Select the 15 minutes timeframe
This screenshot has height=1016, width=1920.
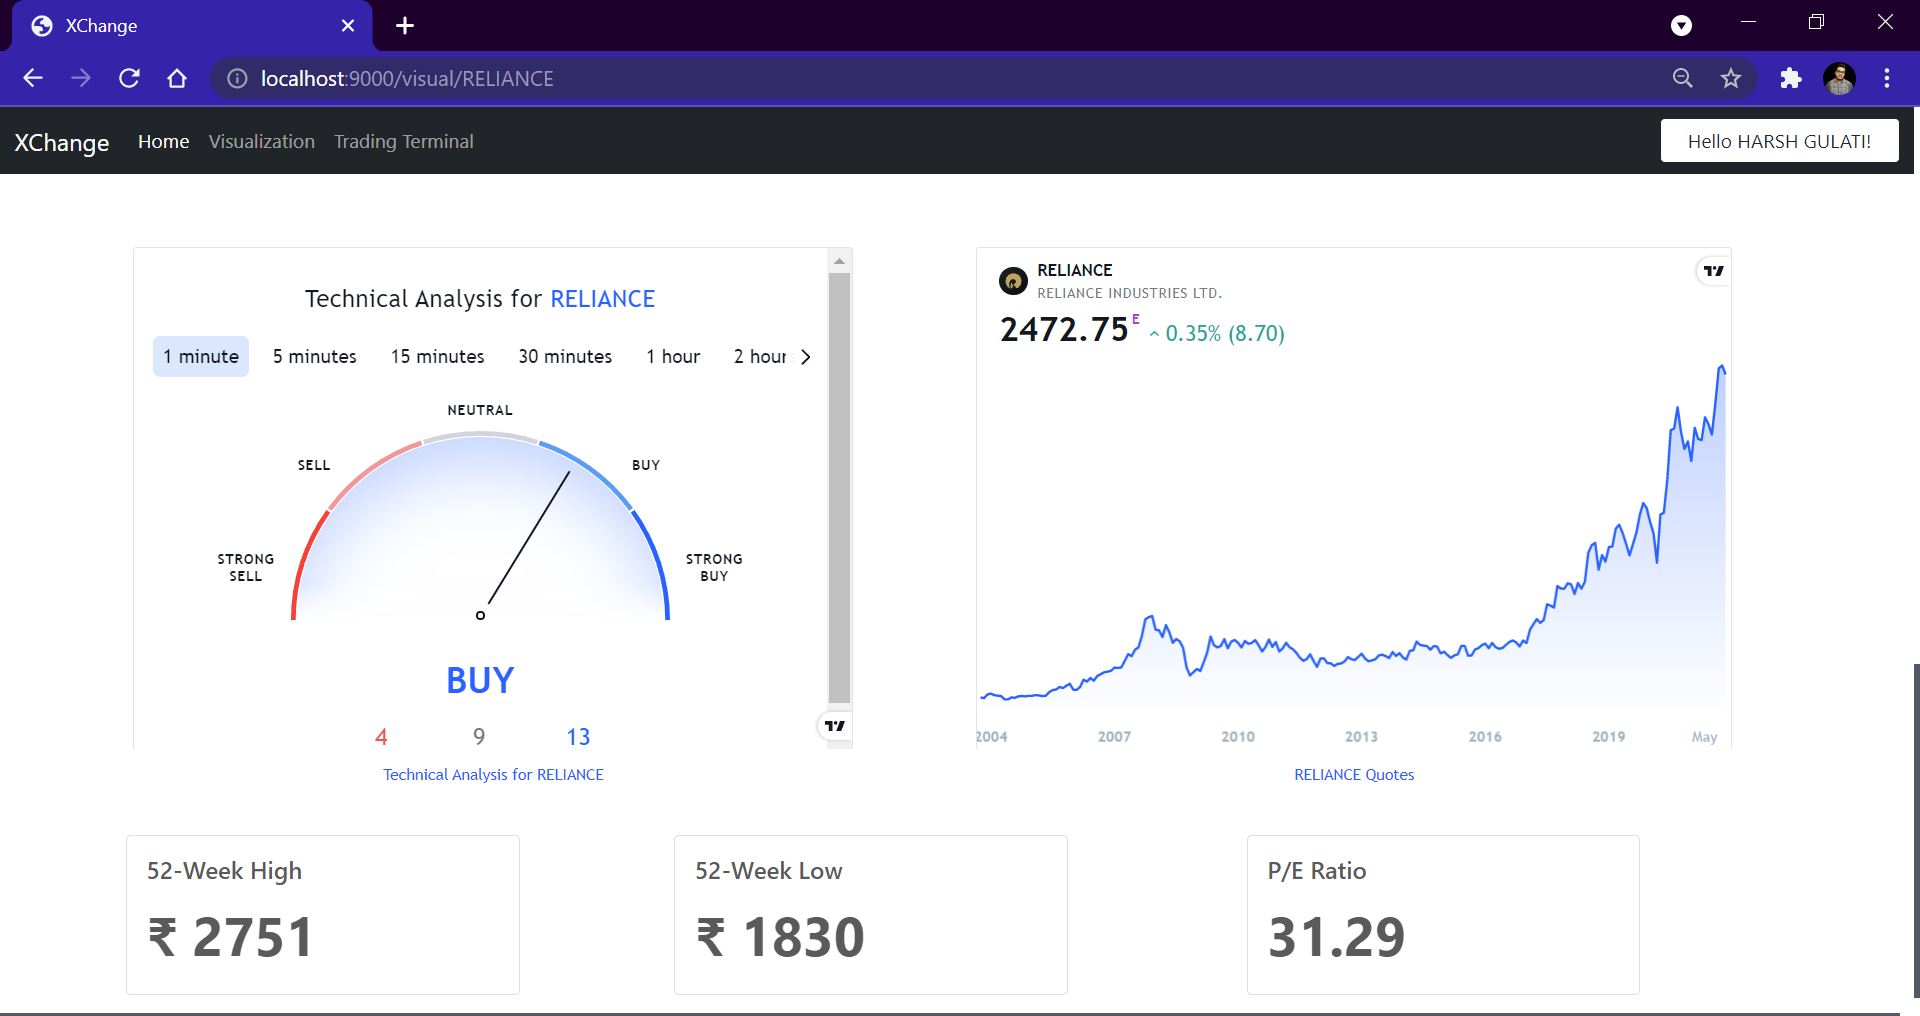pos(437,357)
